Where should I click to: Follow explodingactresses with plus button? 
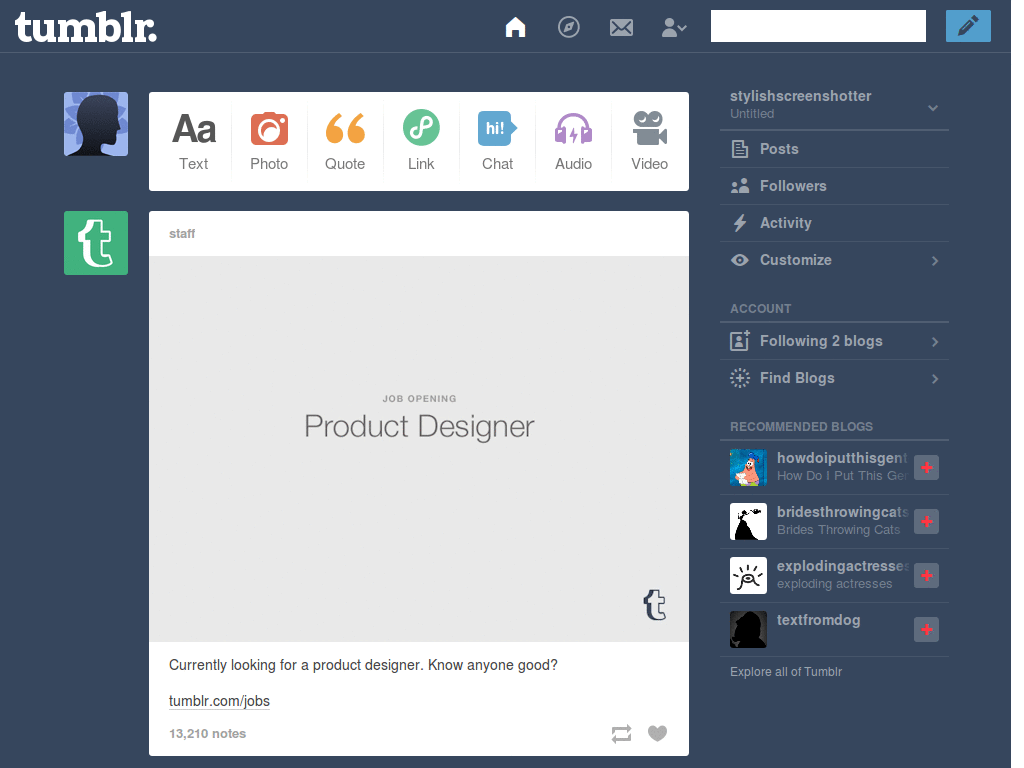[926, 575]
